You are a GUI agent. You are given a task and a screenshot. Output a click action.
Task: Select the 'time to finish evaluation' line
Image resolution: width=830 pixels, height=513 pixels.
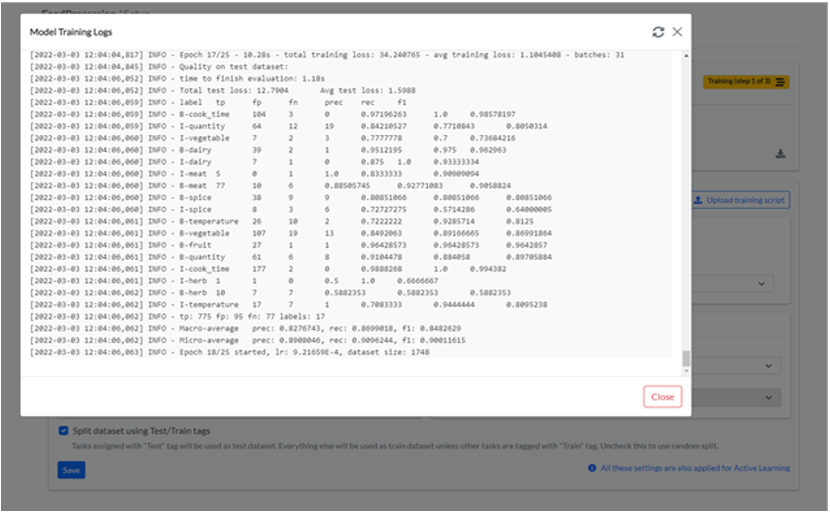point(177,78)
